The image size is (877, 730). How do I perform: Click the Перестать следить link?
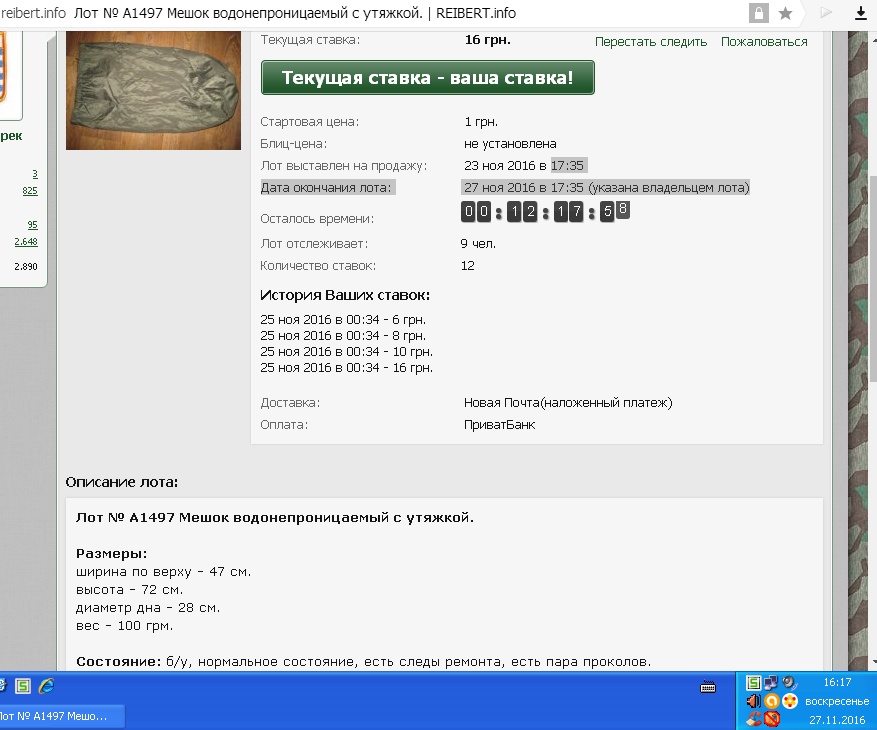(650, 42)
